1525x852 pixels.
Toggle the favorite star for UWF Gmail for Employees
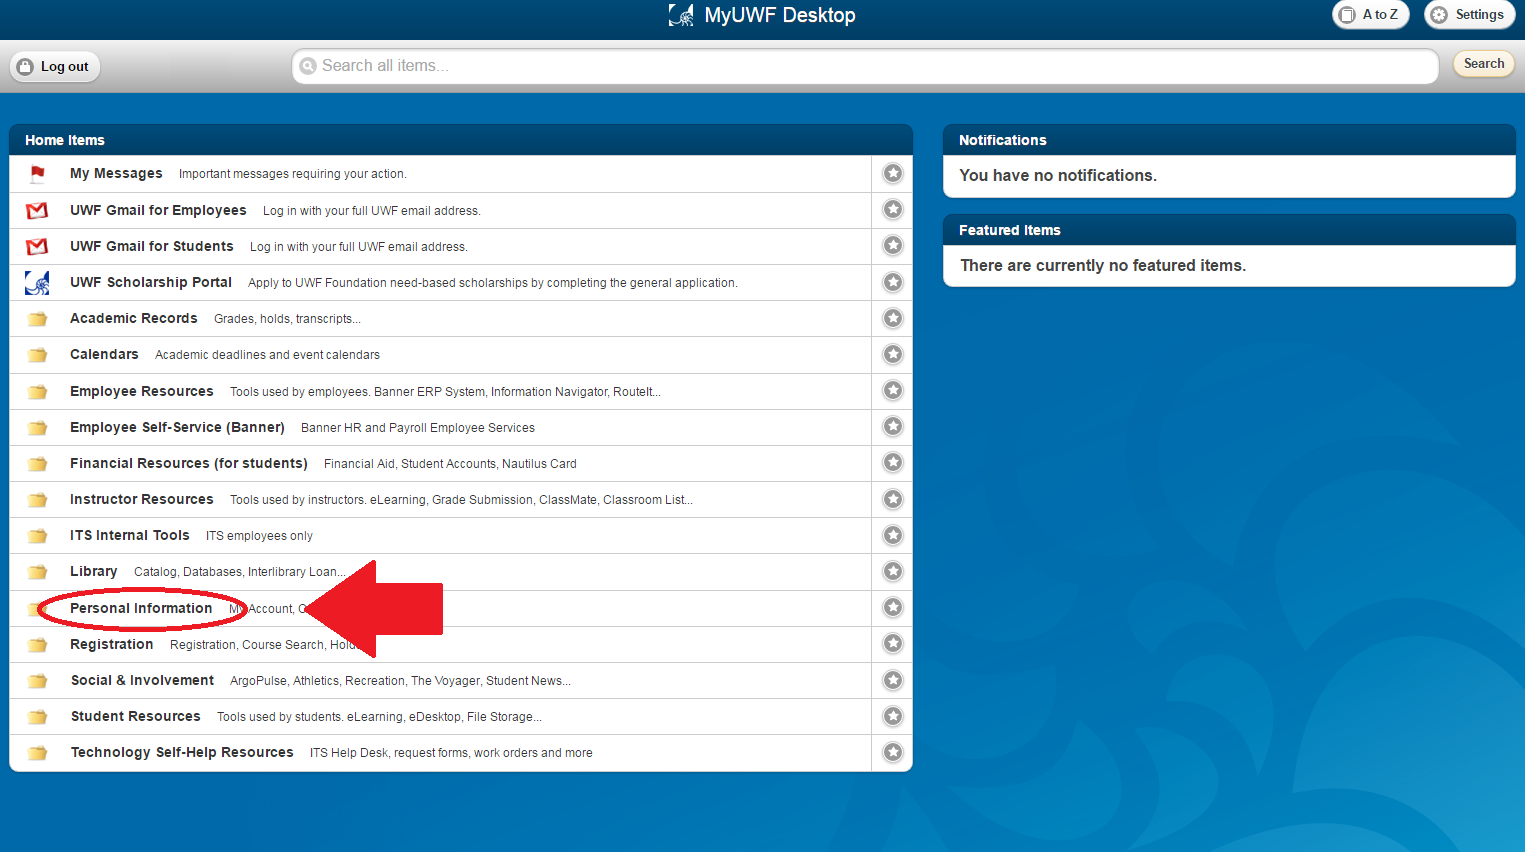[893, 209]
